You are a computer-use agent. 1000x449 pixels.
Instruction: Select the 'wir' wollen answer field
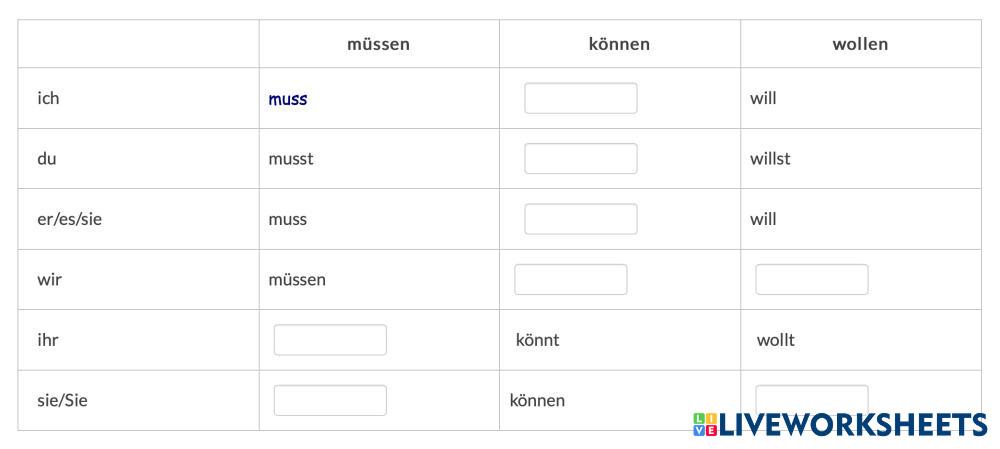point(811,279)
